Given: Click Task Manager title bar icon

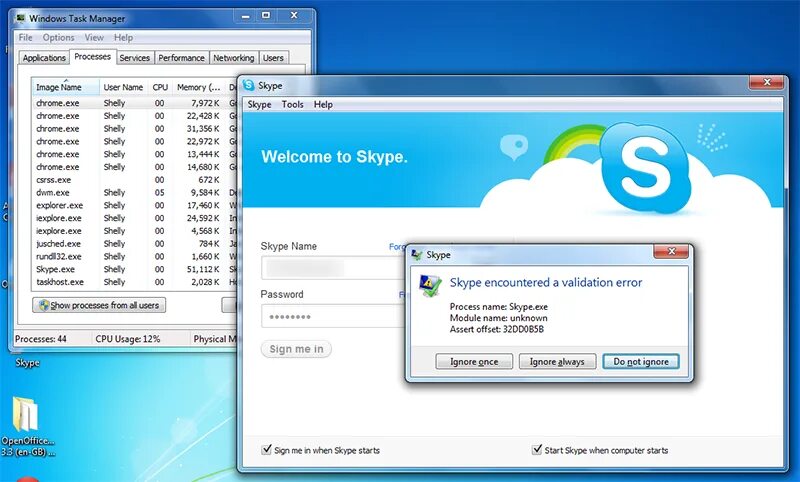Looking at the screenshot, I should (20, 18).
